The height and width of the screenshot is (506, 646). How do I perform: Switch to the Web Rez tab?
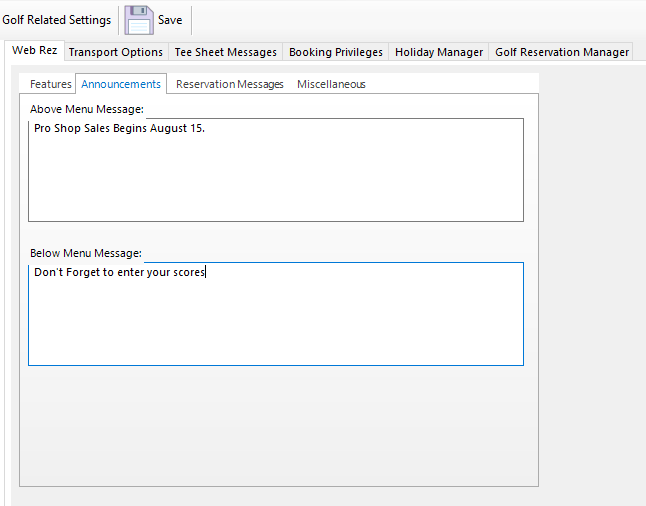pyautogui.click(x=34, y=51)
